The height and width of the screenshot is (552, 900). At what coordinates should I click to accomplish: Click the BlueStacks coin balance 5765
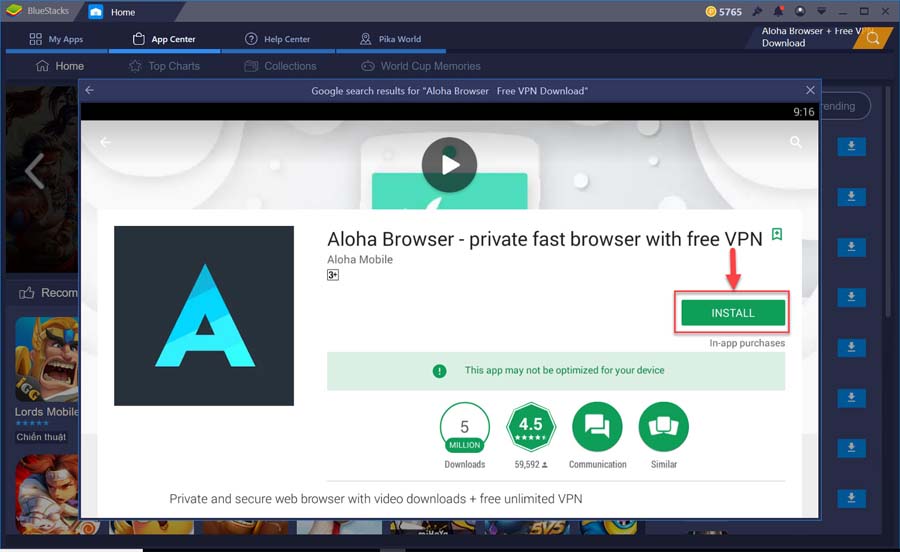723,11
